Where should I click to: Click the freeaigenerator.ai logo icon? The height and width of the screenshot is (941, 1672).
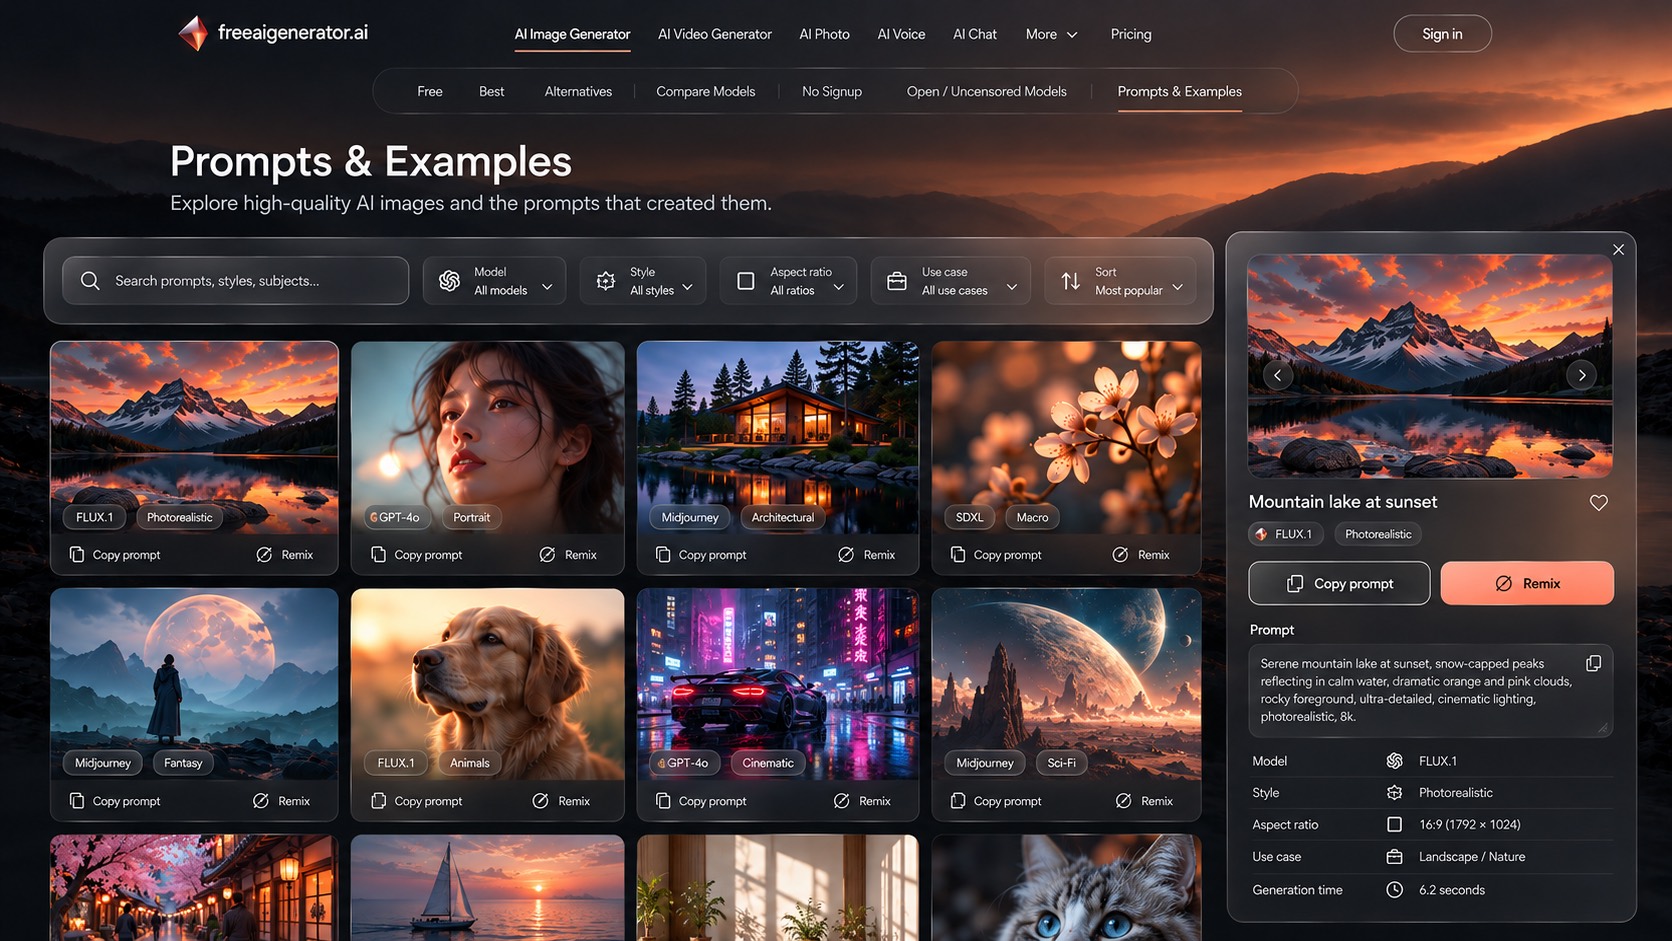193,33
